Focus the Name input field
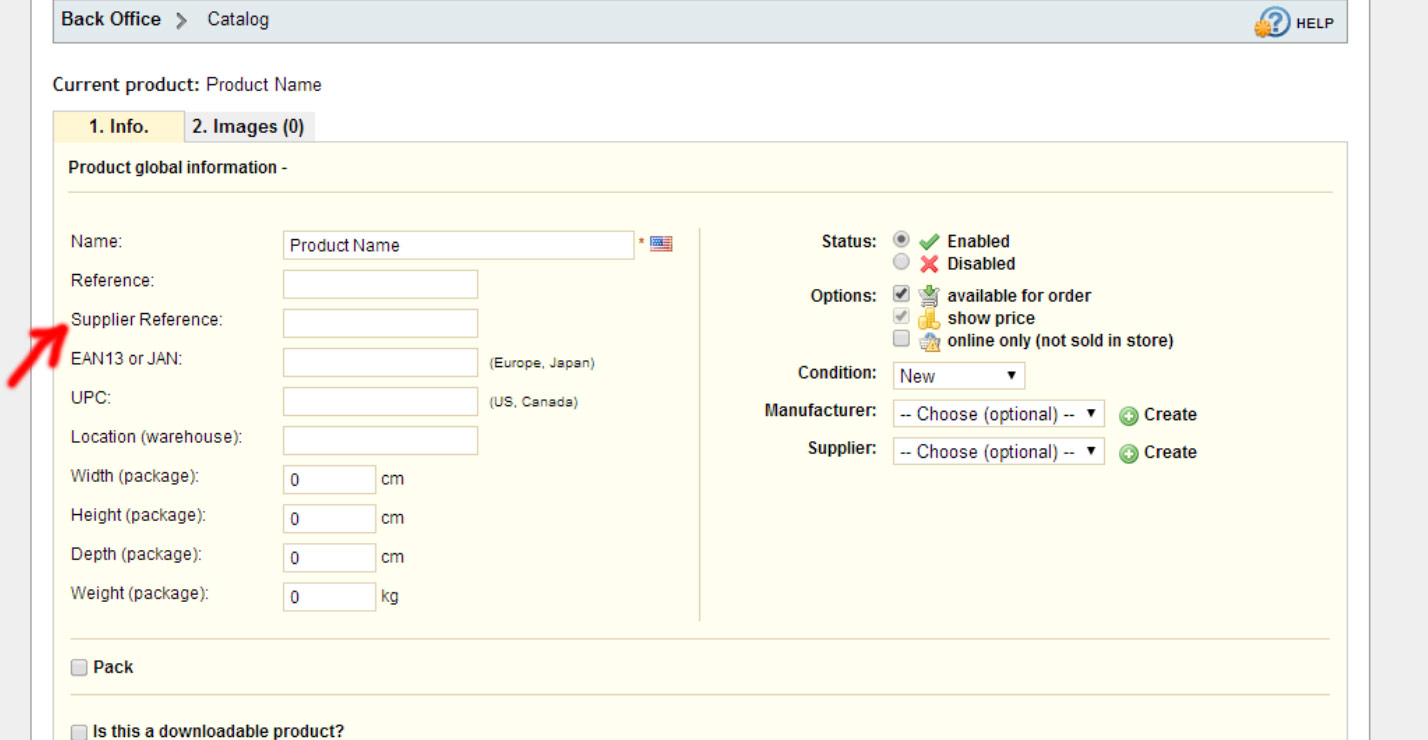 tap(458, 245)
